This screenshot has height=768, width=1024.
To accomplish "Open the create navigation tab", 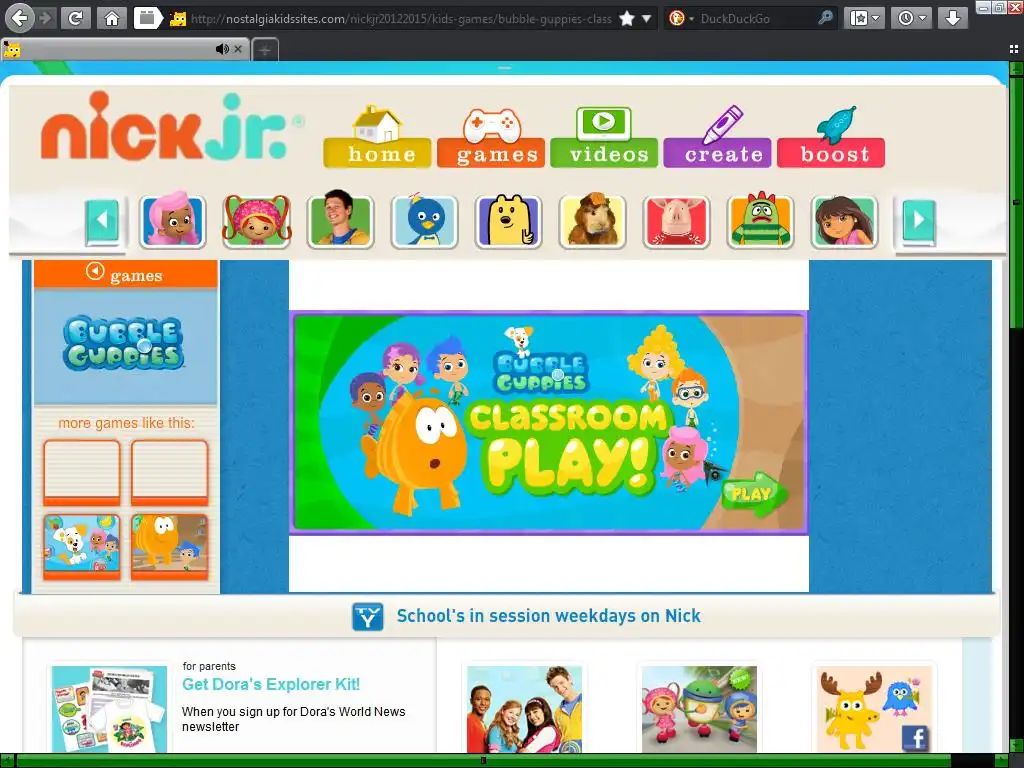I will tap(718, 138).
